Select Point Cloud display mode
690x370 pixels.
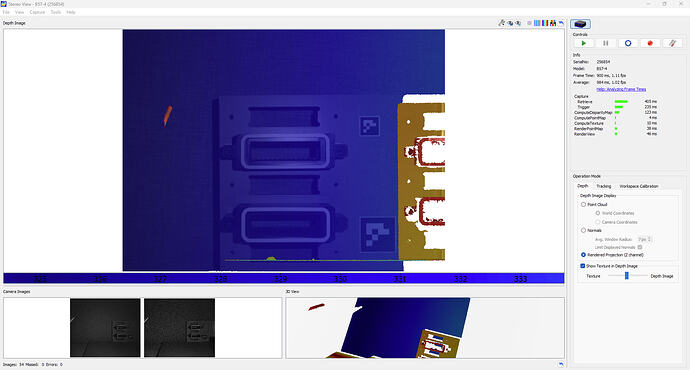pyautogui.click(x=594, y=205)
